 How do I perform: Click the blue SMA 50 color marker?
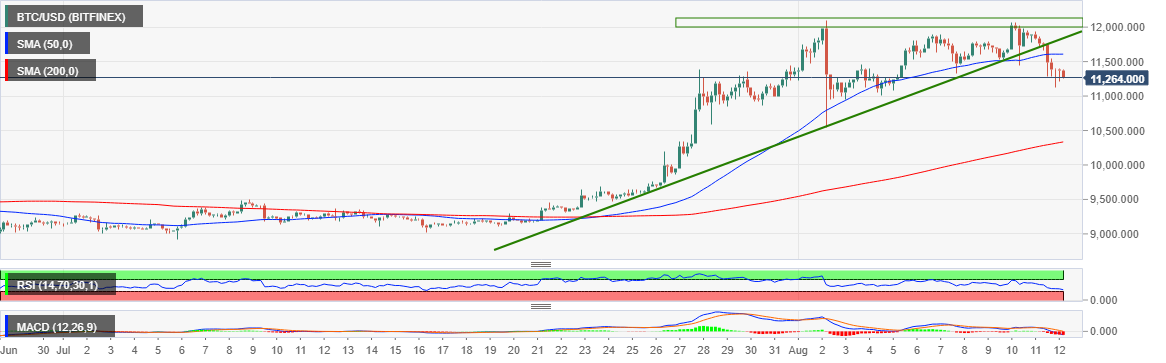click(x=7, y=43)
